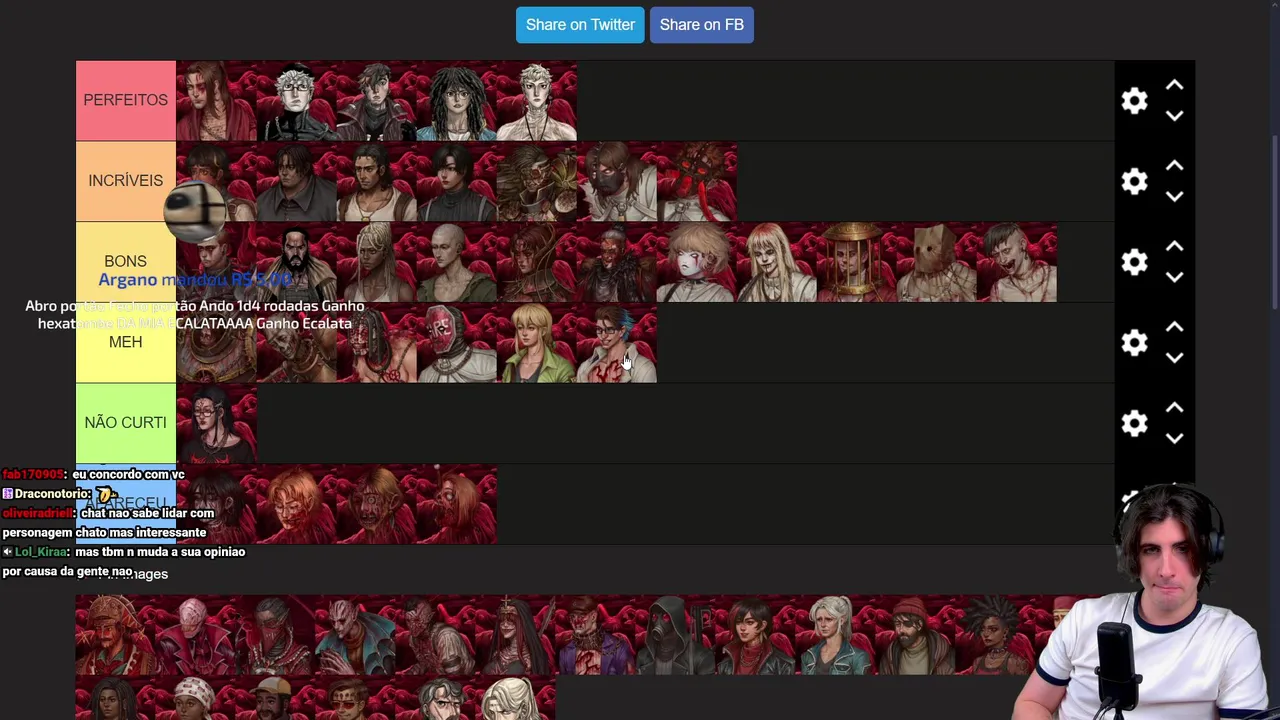Pick black face-mask figure in INCRÍVEIS

coord(617,181)
